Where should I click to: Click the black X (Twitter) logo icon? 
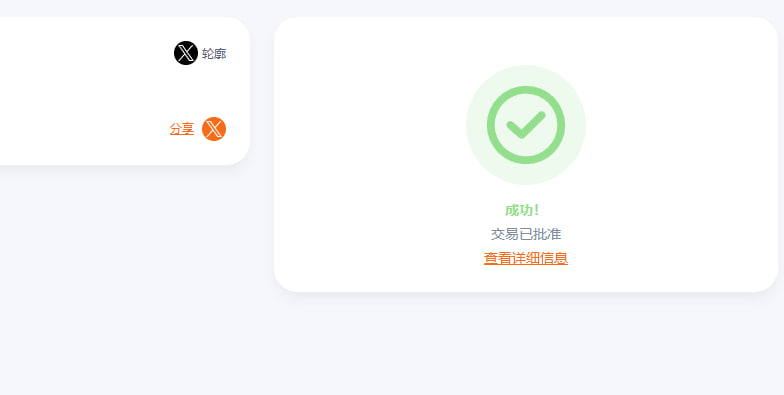click(x=186, y=53)
